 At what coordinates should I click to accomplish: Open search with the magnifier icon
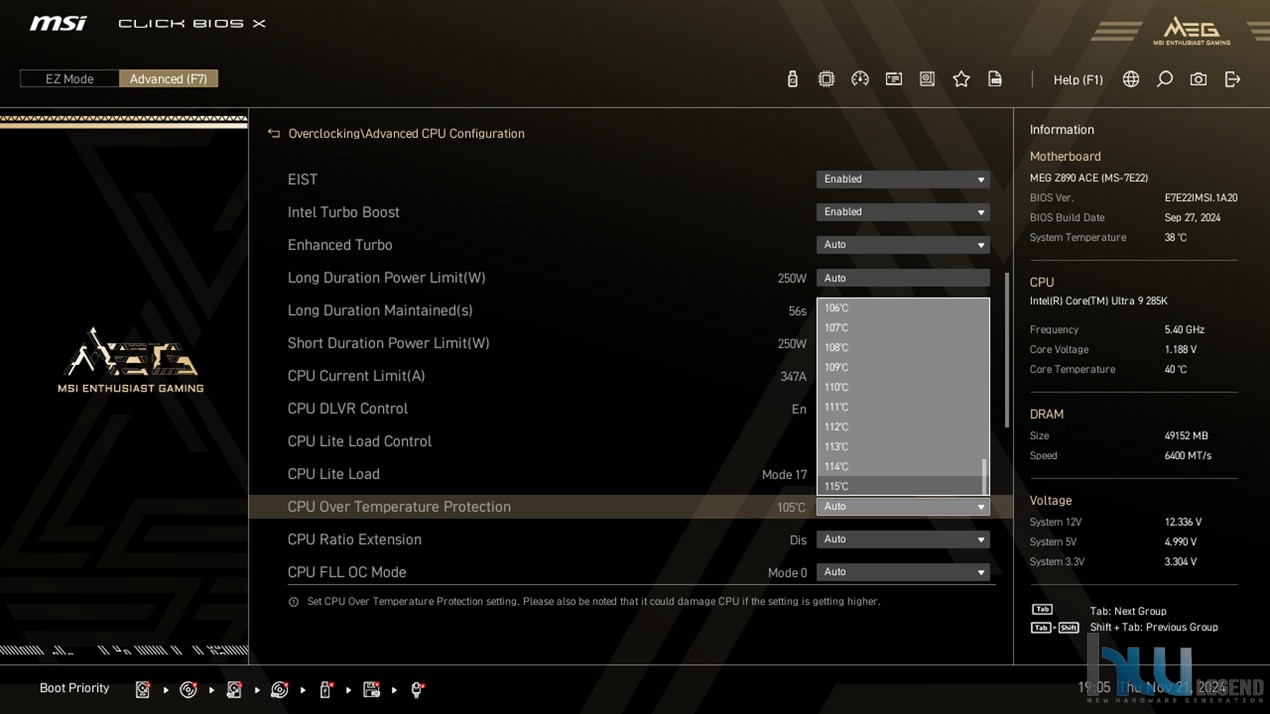click(x=1165, y=79)
